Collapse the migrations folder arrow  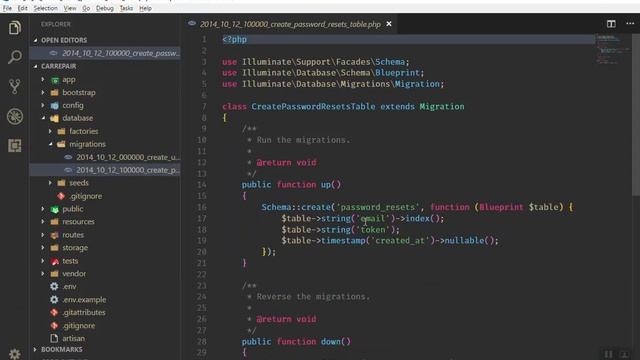click(50, 144)
